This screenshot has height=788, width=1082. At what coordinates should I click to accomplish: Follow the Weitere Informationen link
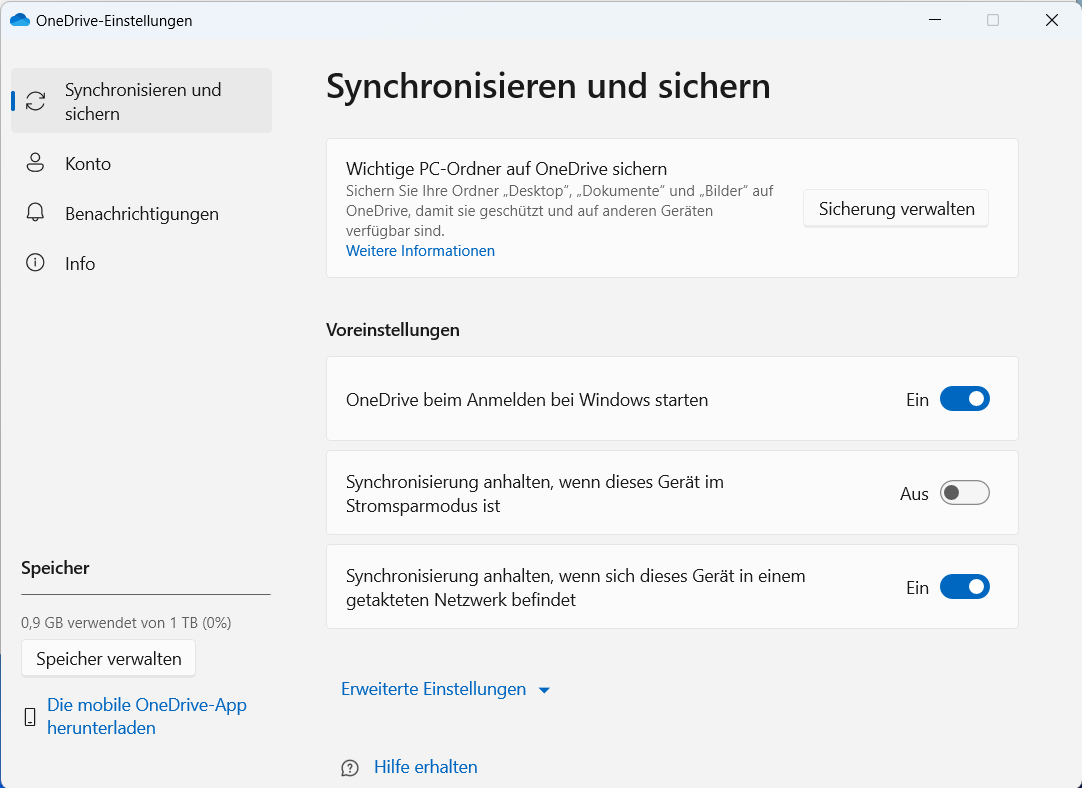coord(420,250)
